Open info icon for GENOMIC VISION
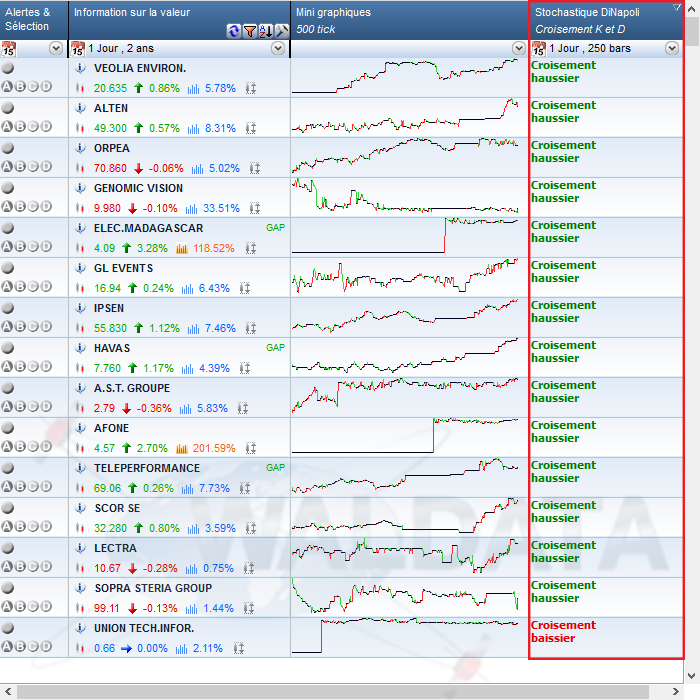The width and height of the screenshot is (700, 700). pyautogui.click(x=80, y=188)
